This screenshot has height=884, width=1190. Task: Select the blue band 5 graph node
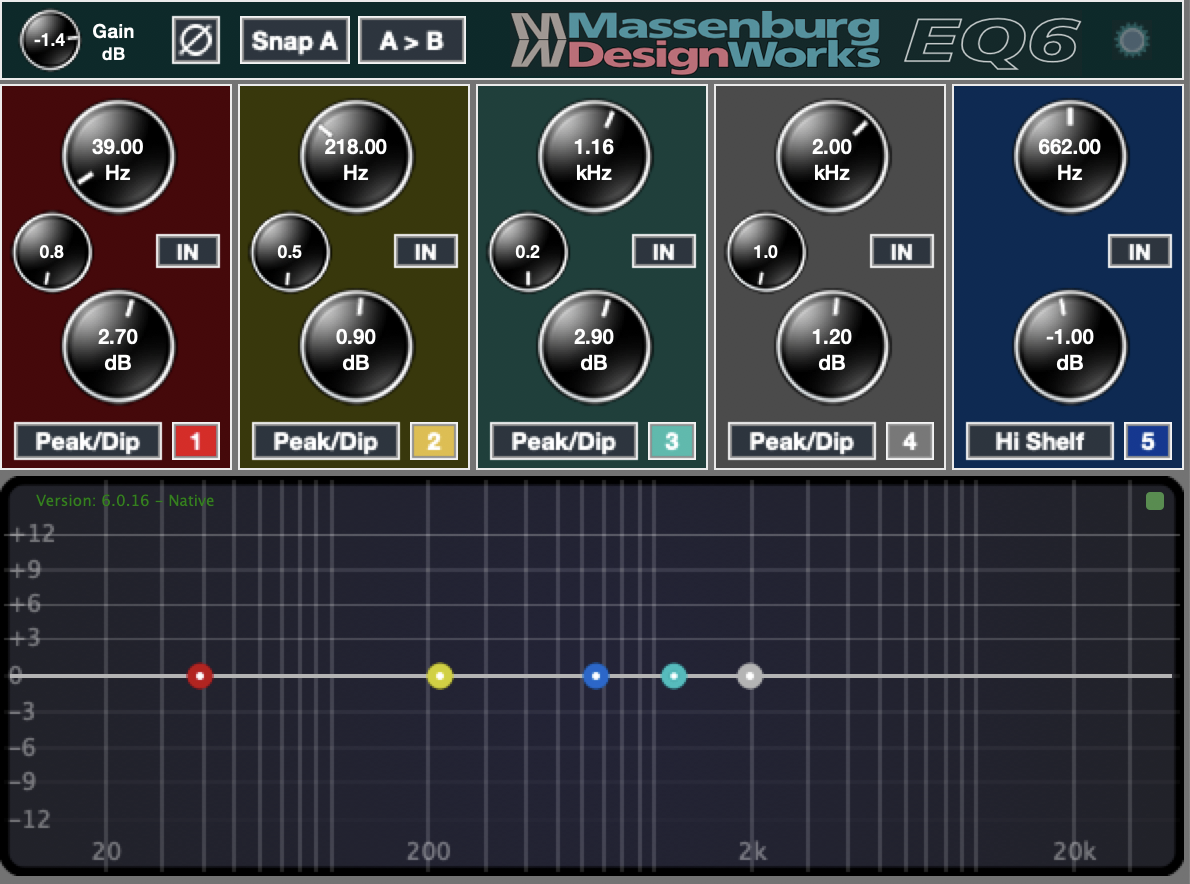(596, 675)
